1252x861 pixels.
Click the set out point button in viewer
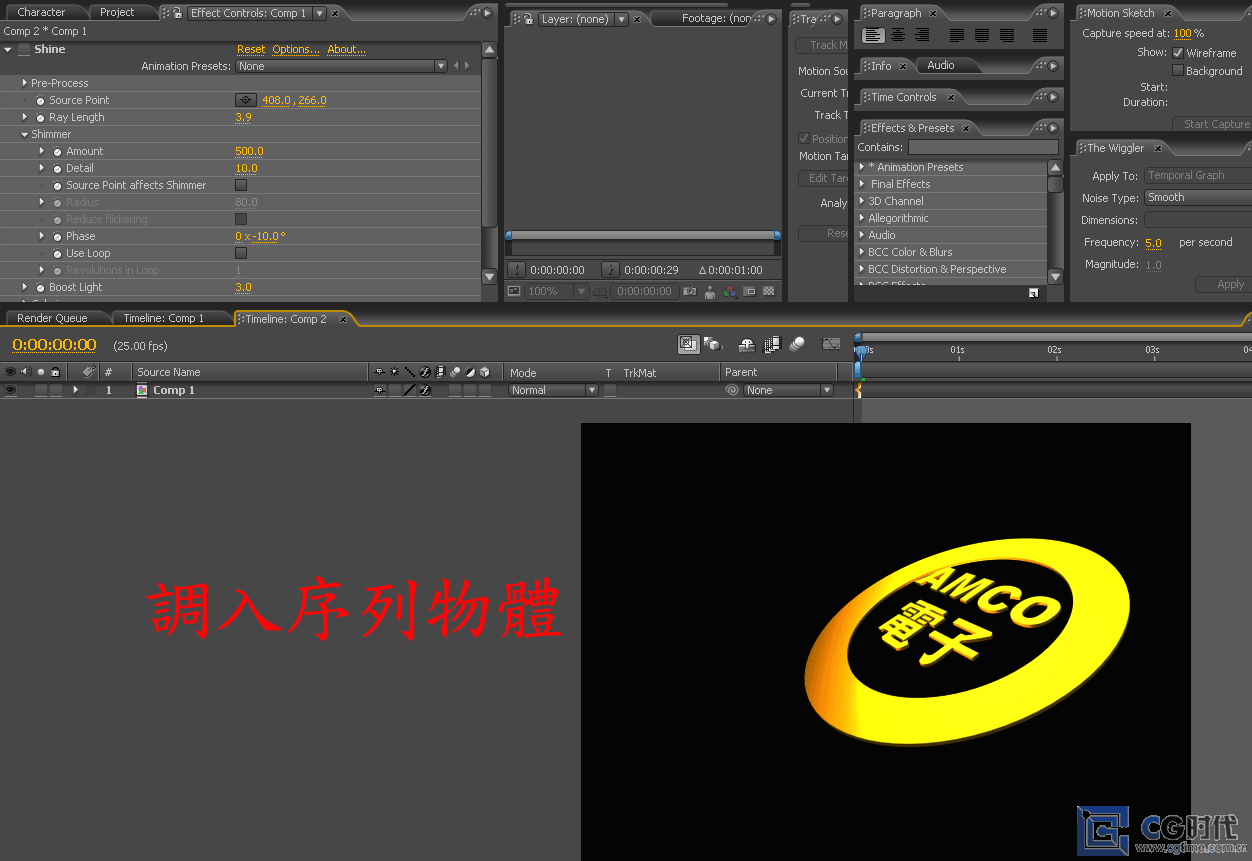[x=610, y=270]
